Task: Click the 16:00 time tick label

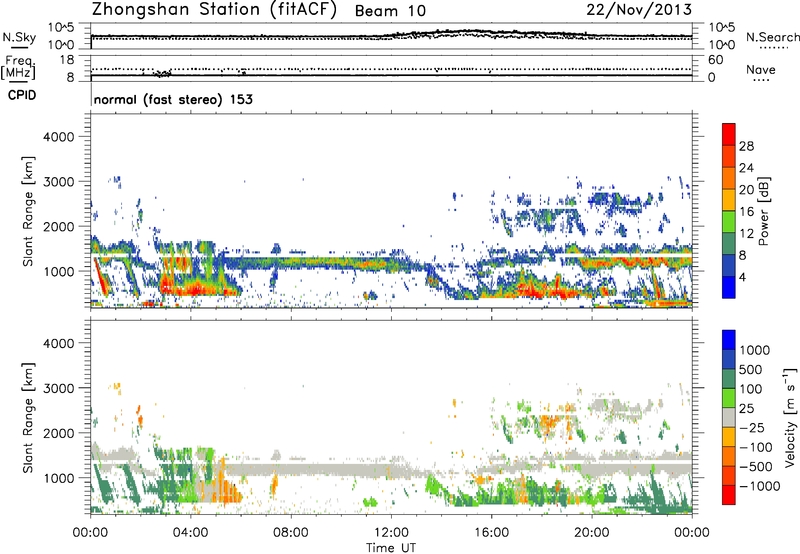Action: (491, 533)
